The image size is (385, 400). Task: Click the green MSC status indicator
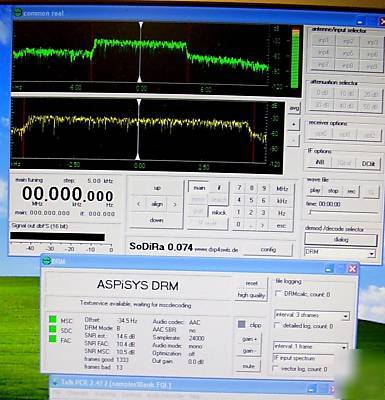(x=53, y=319)
